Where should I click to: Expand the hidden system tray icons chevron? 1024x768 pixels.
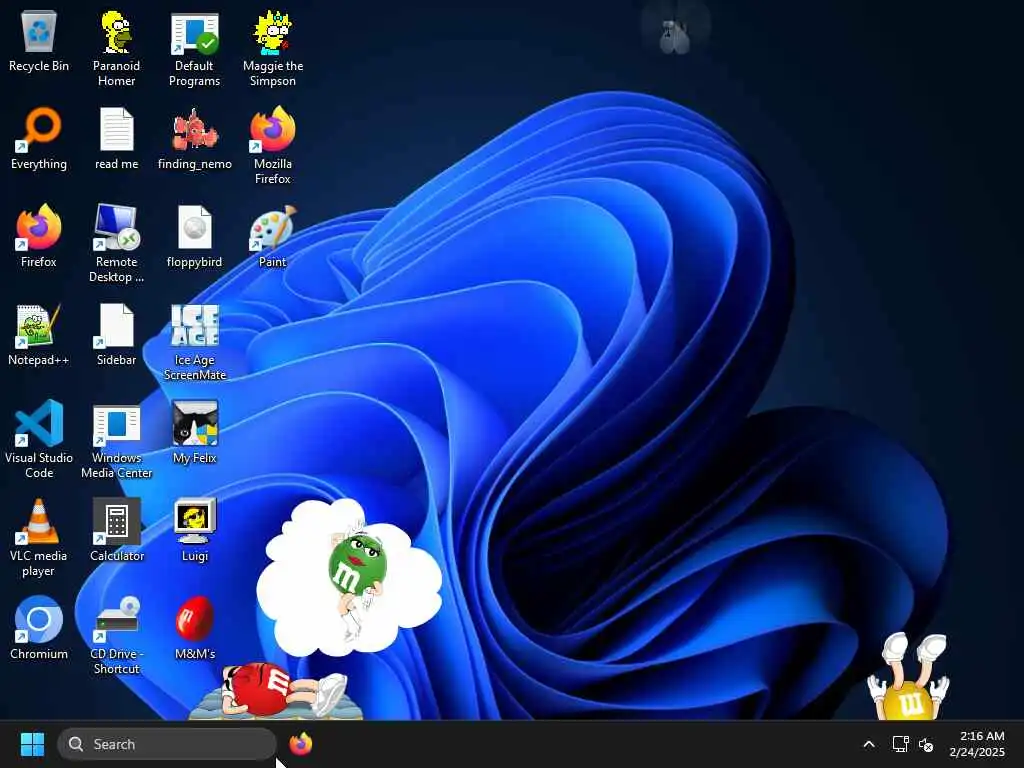[869, 744]
